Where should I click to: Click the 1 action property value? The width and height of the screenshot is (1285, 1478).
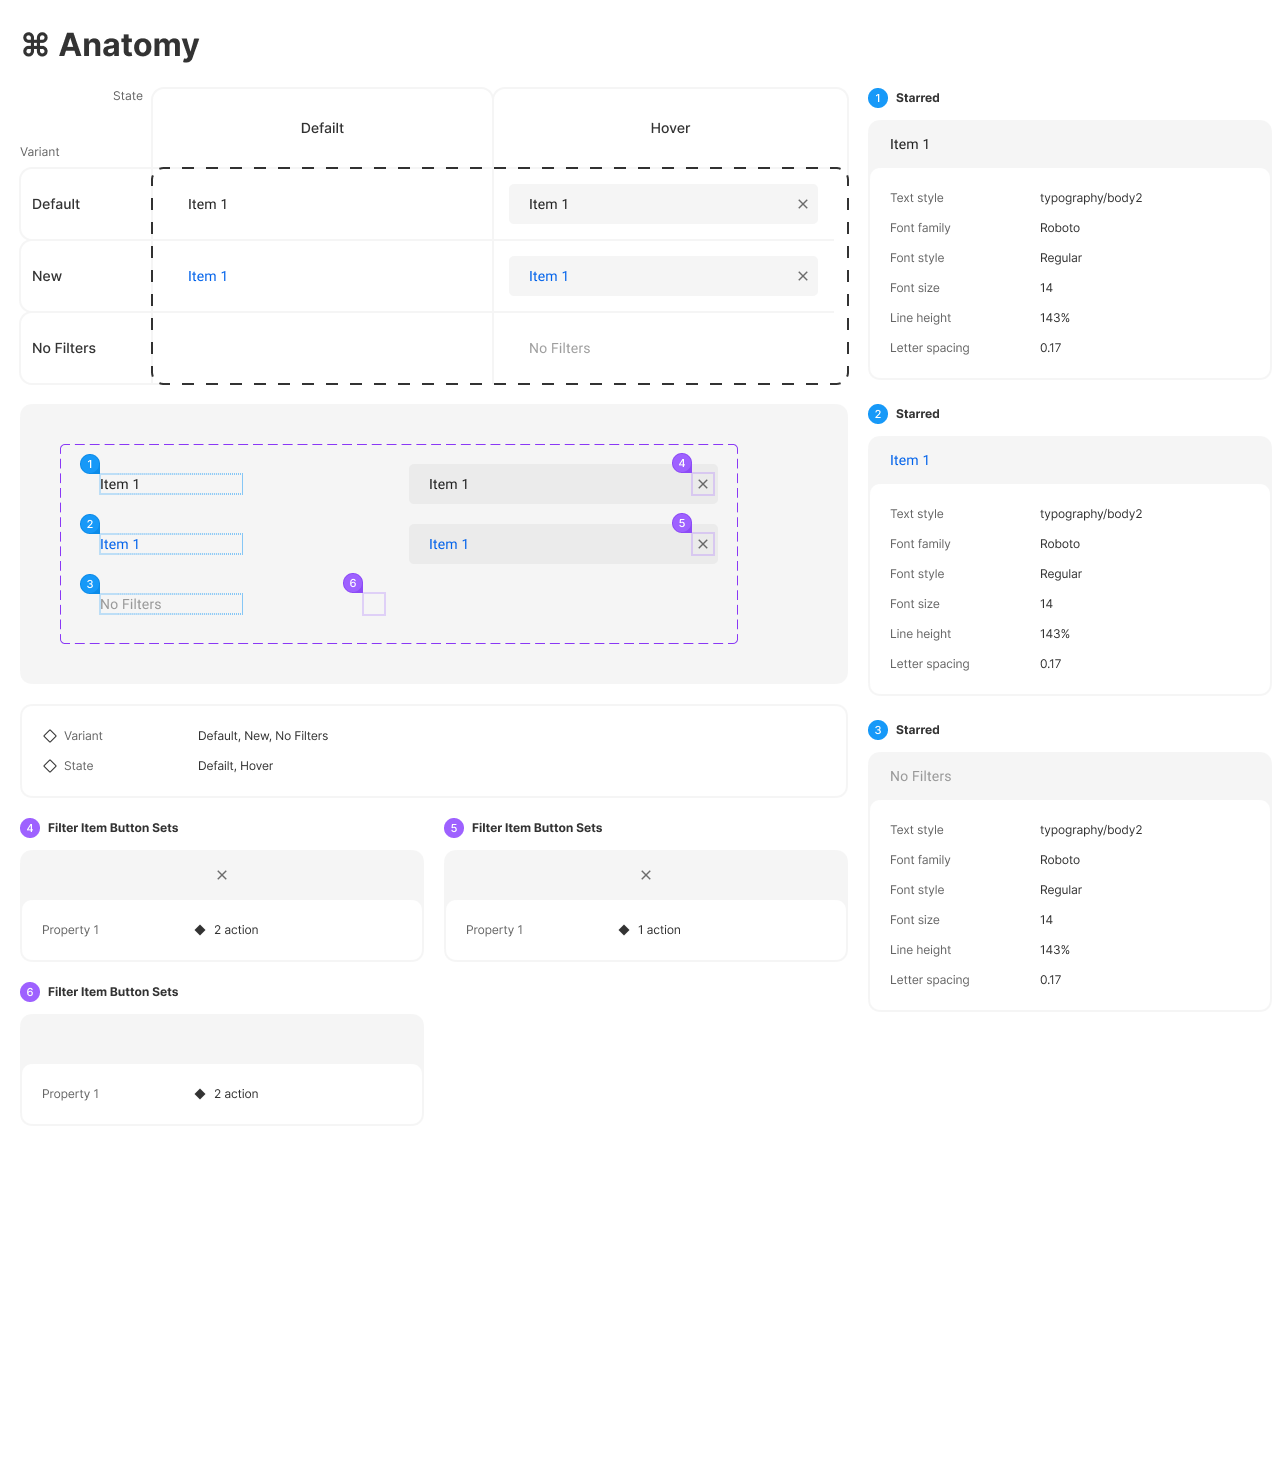coord(659,930)
